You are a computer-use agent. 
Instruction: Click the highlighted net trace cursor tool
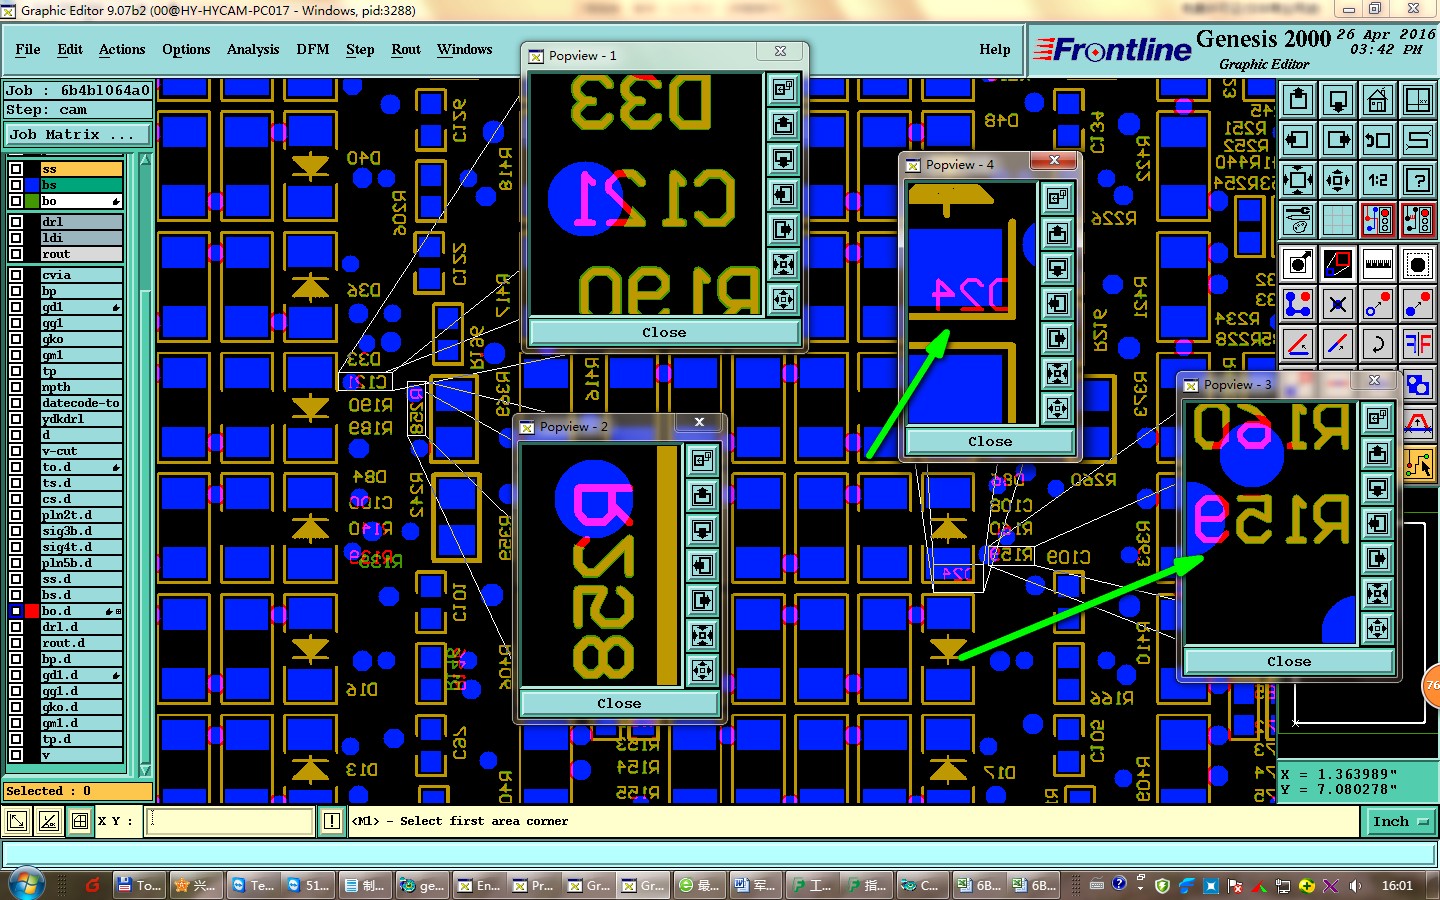pyautogui.click(x=1419, y=464)
